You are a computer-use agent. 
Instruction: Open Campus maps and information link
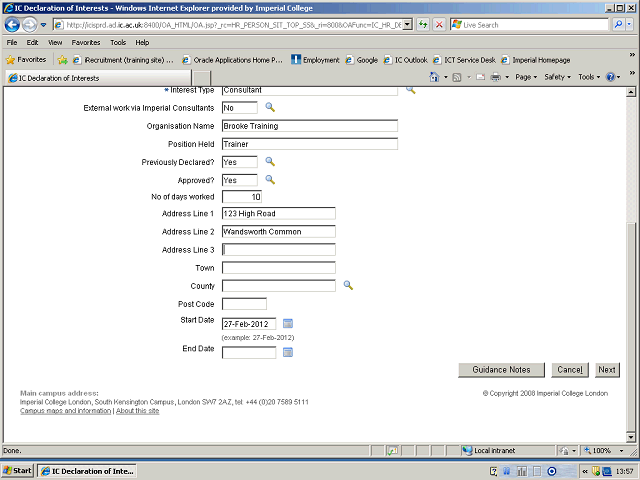coord(66,411)
